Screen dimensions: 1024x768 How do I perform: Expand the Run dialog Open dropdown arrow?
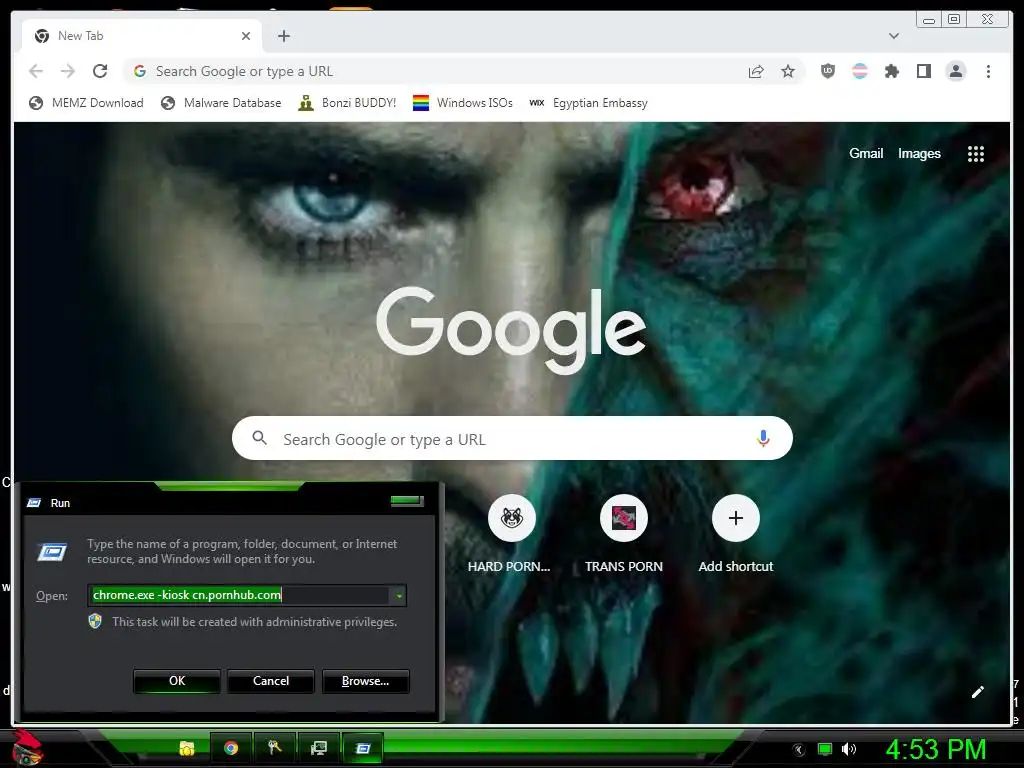[399, 596]
